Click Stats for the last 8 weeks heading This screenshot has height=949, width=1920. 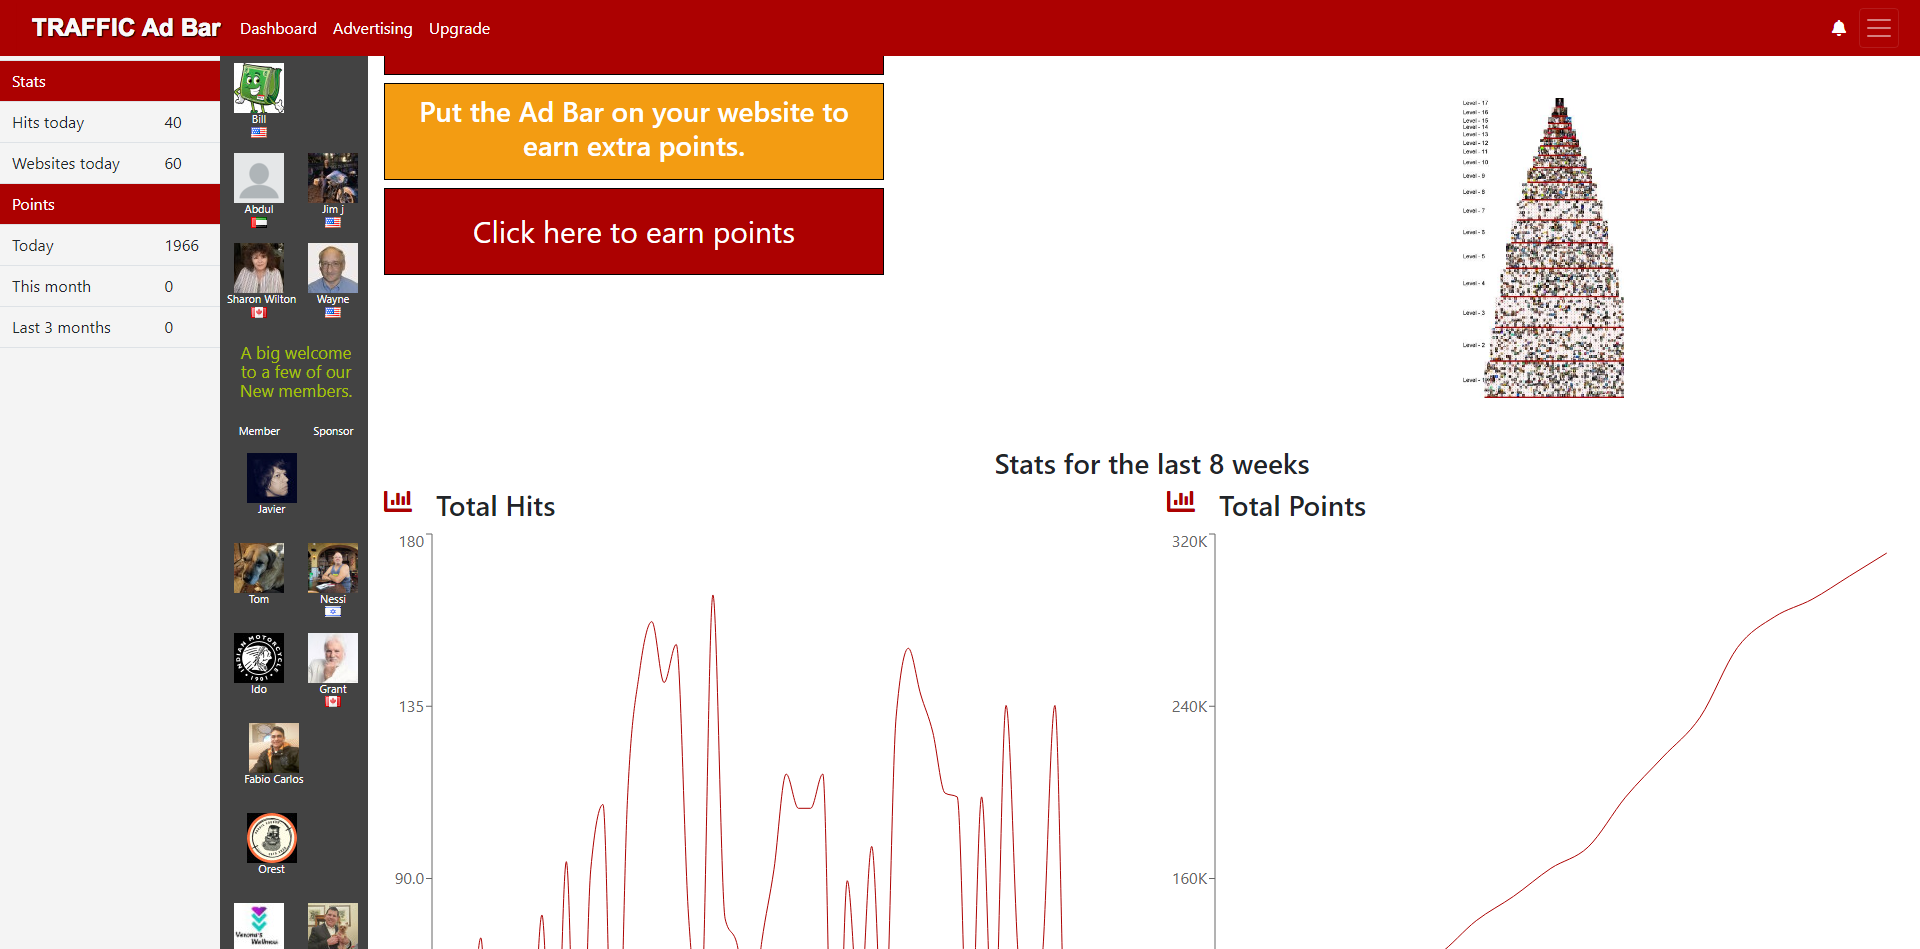point(1152,464)
